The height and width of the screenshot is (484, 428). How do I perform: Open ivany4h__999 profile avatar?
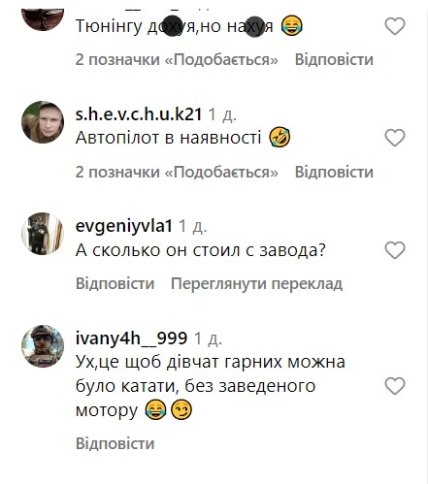(x=43, y=346)
